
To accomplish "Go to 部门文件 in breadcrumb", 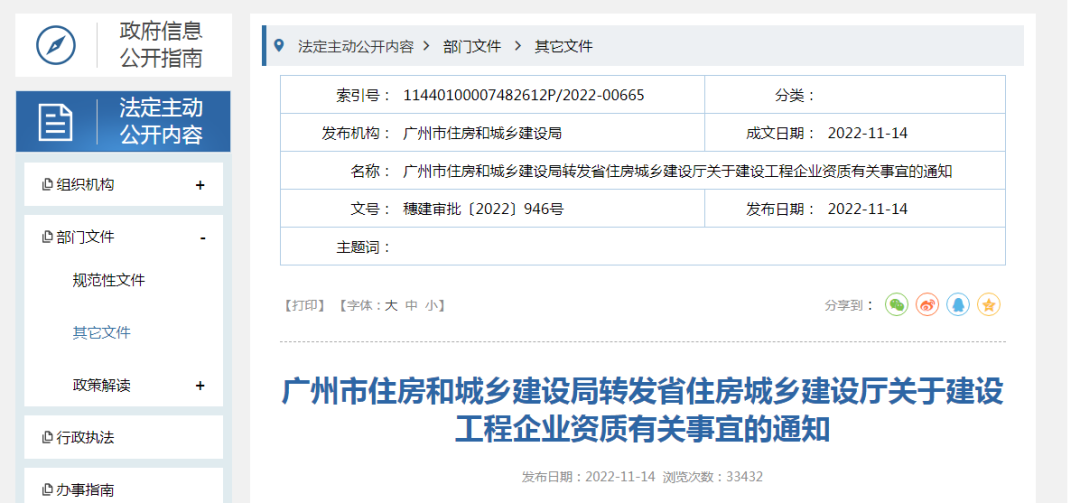I will [472, 46].
